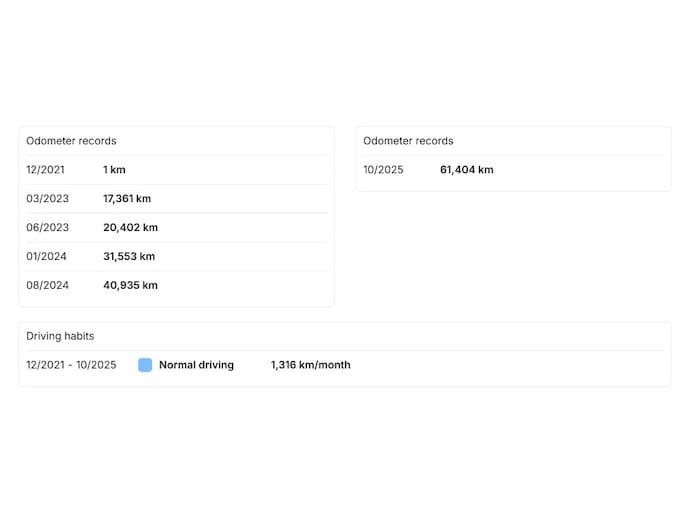Click the 1,316 km/month average value

pos(310,365)
